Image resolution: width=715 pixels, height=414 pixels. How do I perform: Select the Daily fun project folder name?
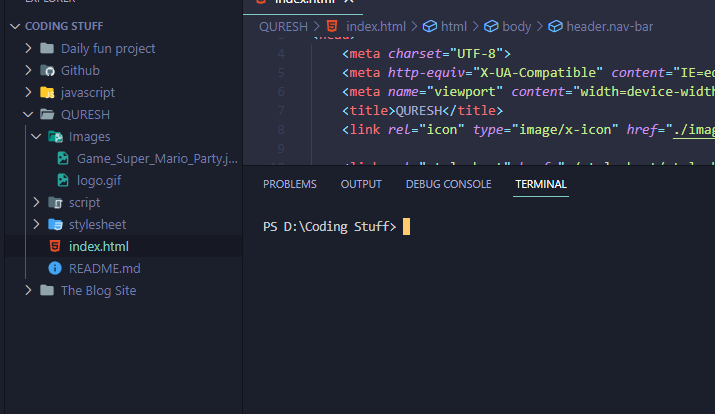(x=108, y=48)
